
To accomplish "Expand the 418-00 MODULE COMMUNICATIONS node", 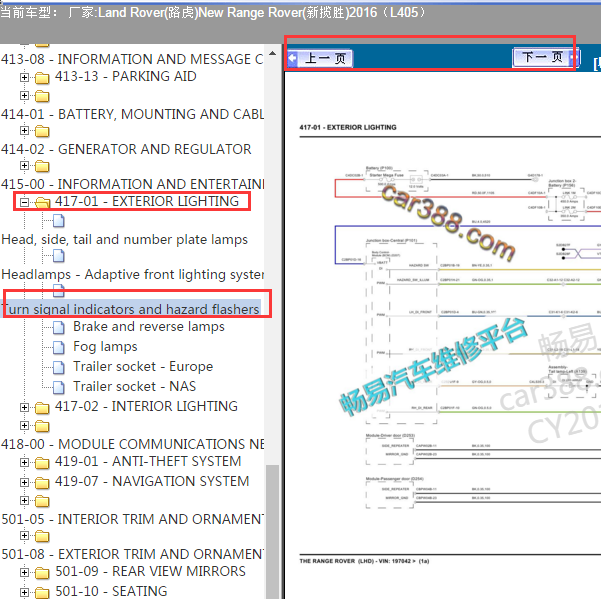I will pos(24,425).
